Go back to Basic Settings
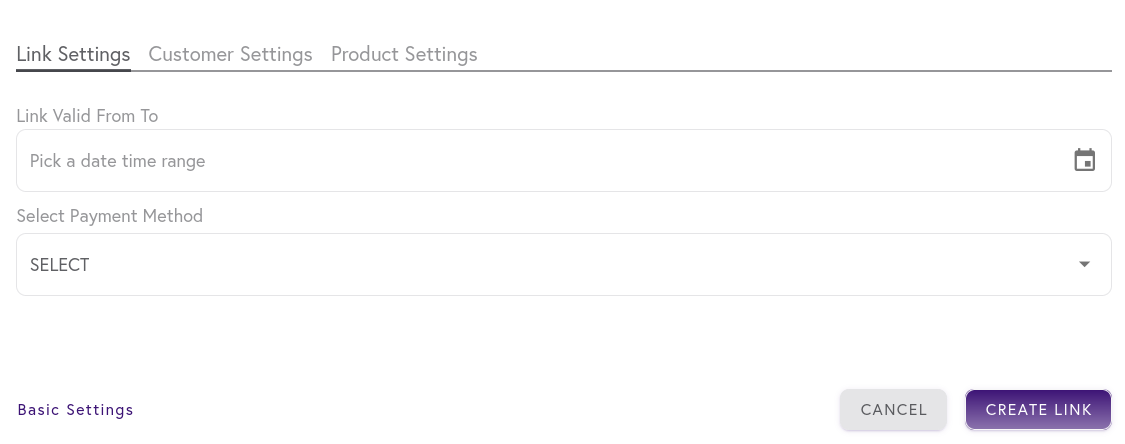The width and height of the screenshot is (1125, 444). click(75, 410)
